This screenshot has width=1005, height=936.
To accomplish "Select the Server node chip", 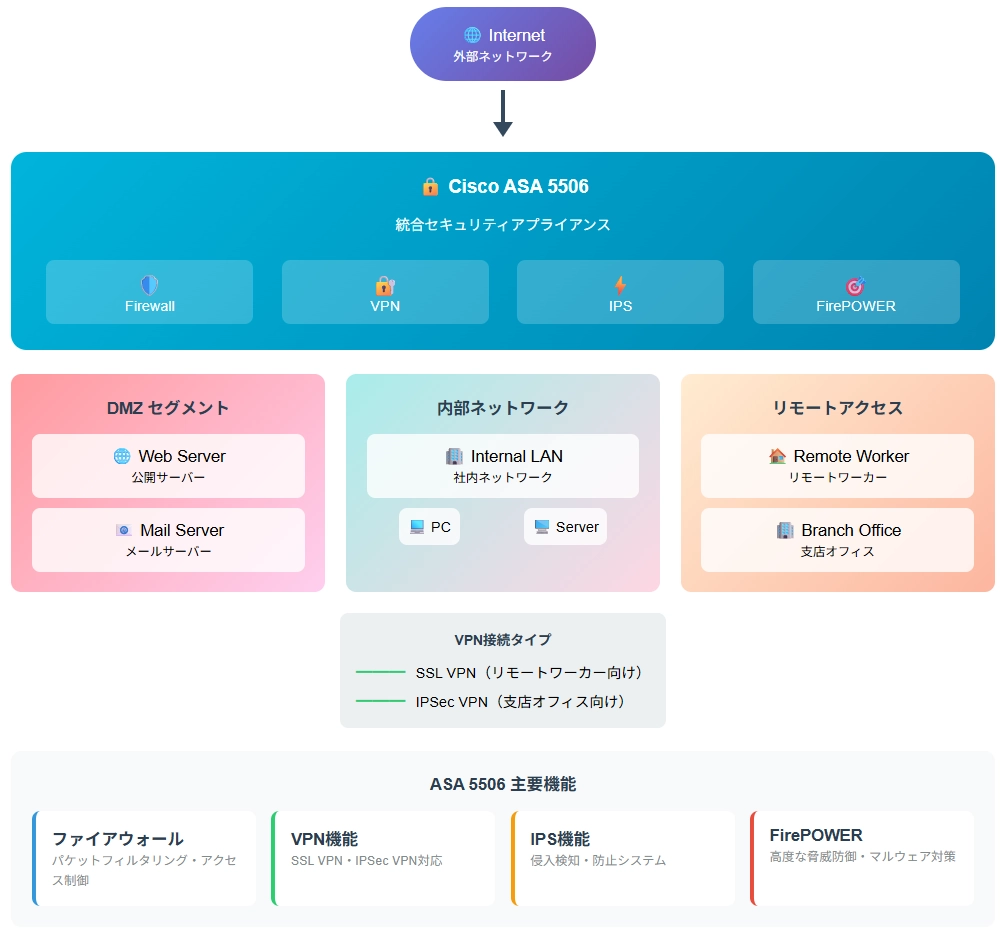I will point(565,527).
